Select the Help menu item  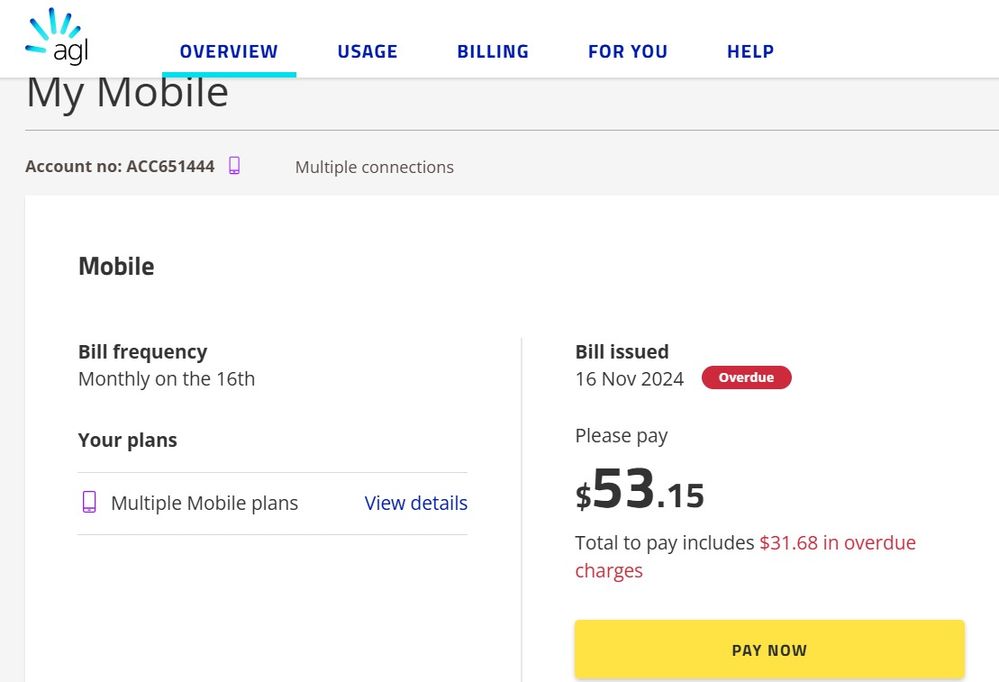coord(750,52)
